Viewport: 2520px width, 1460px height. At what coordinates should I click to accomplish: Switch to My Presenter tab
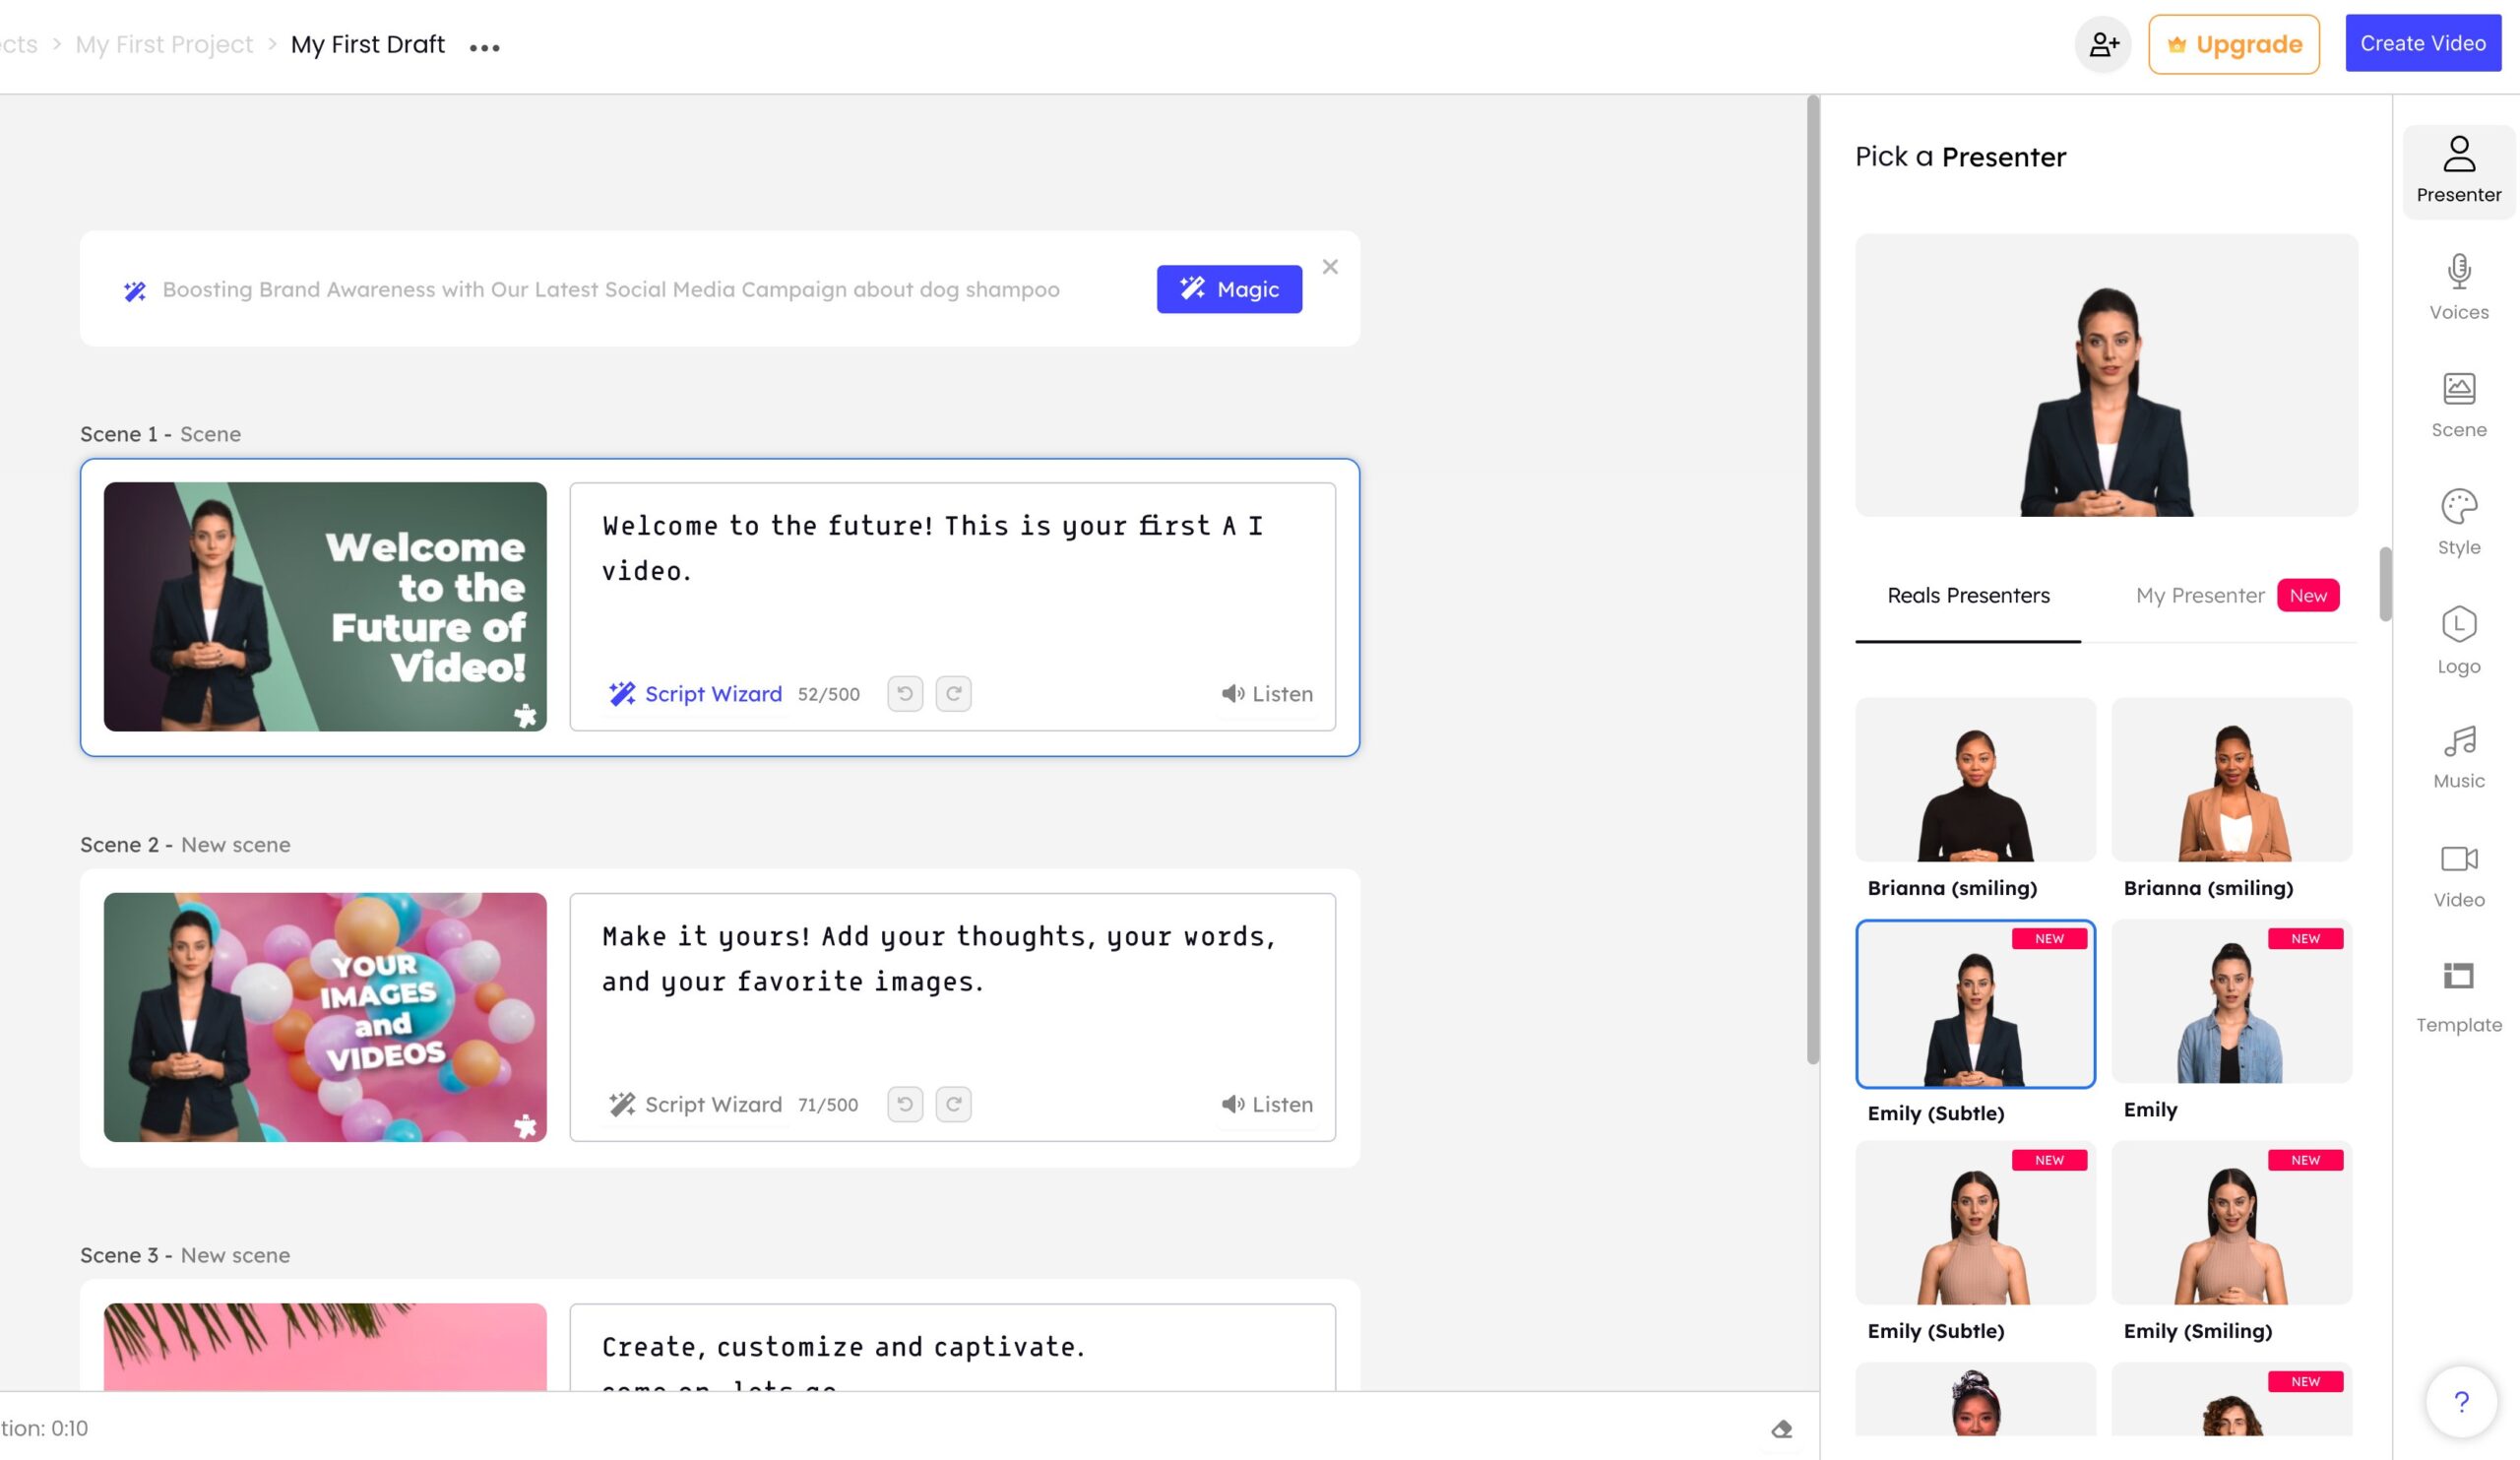pyautogui.click(x=2200, y=597)
